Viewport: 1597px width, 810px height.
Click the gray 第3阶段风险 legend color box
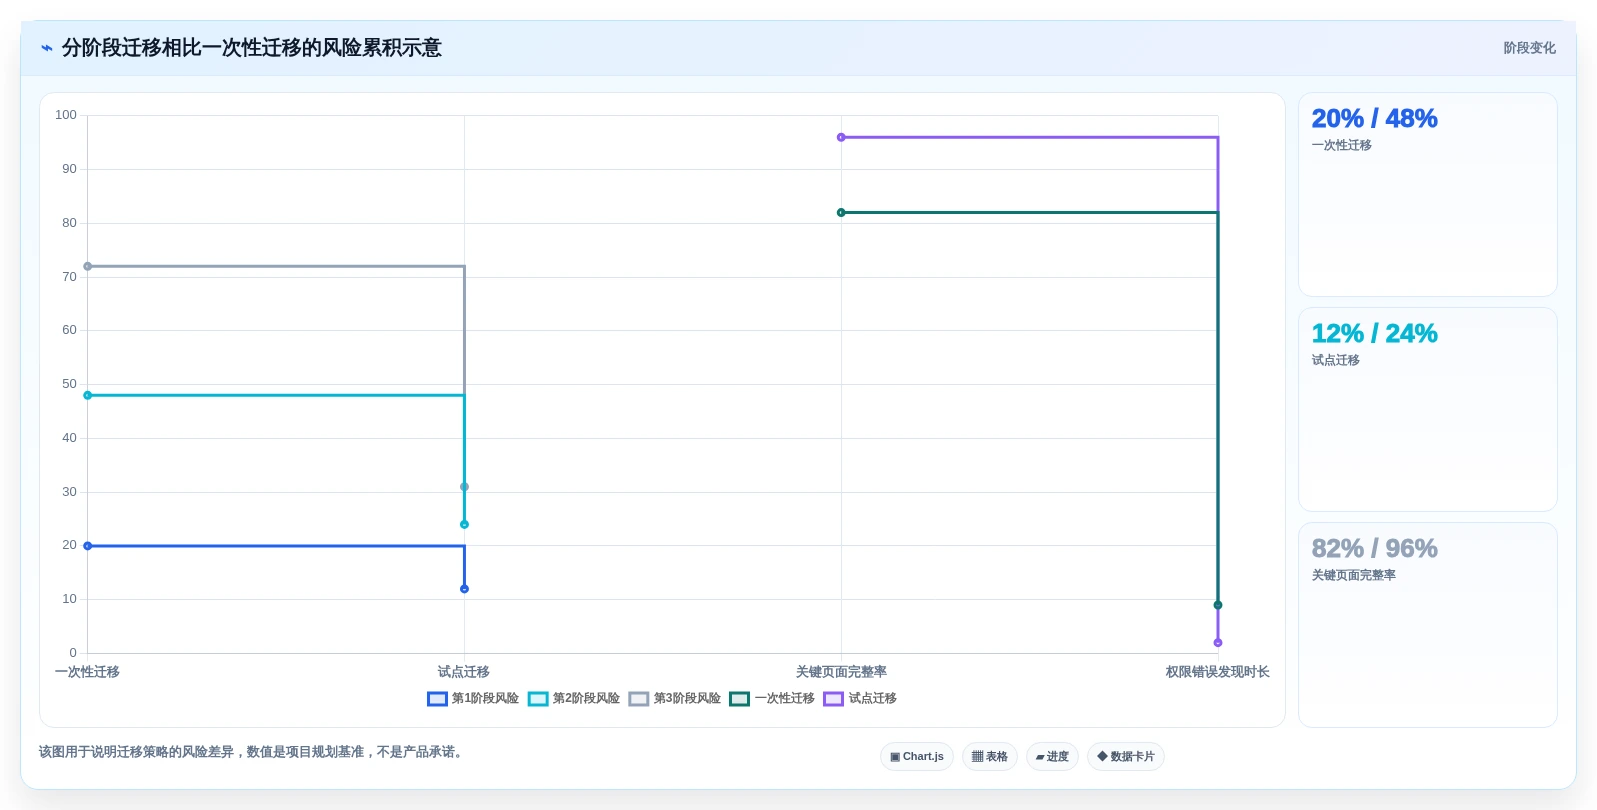pos(639,699)
